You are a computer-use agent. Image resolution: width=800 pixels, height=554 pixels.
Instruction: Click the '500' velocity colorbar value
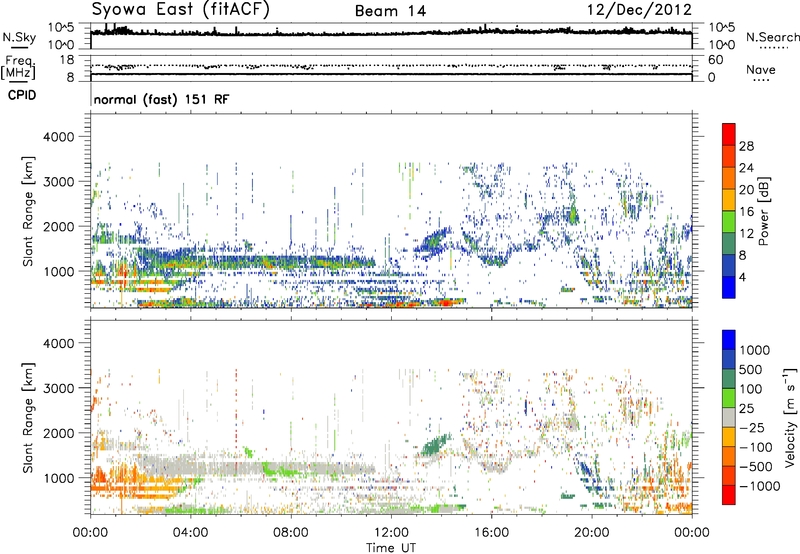(751, 369)
